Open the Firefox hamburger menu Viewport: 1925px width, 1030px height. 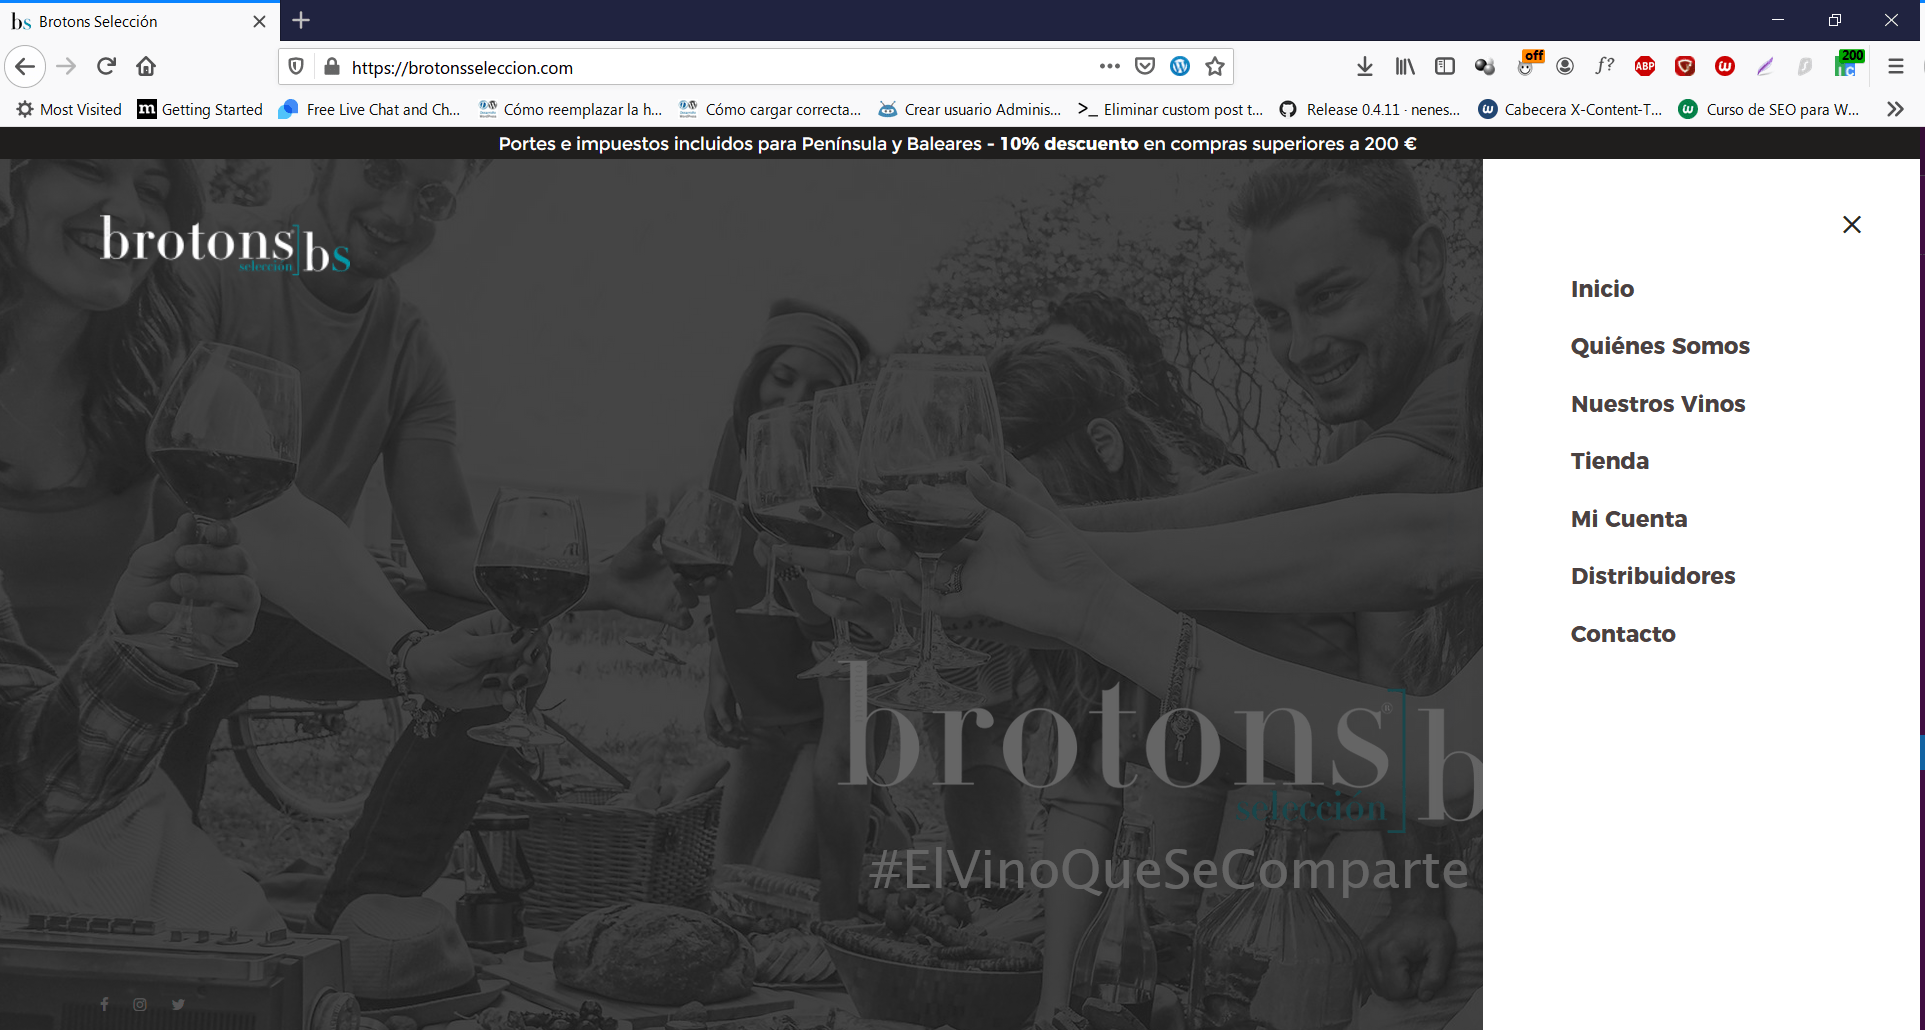coord(1896,67)
